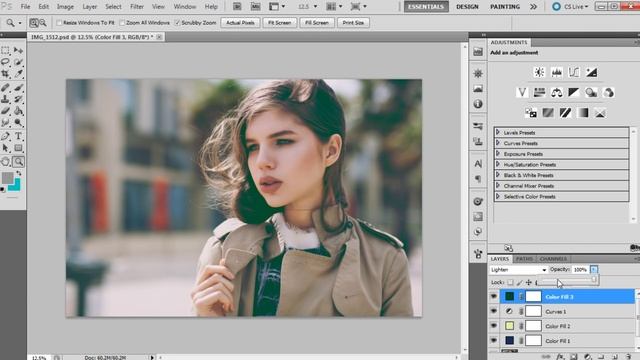Expand Curves Presets list
This screenshot has width=640, height=360.
[x=498, y=143]
